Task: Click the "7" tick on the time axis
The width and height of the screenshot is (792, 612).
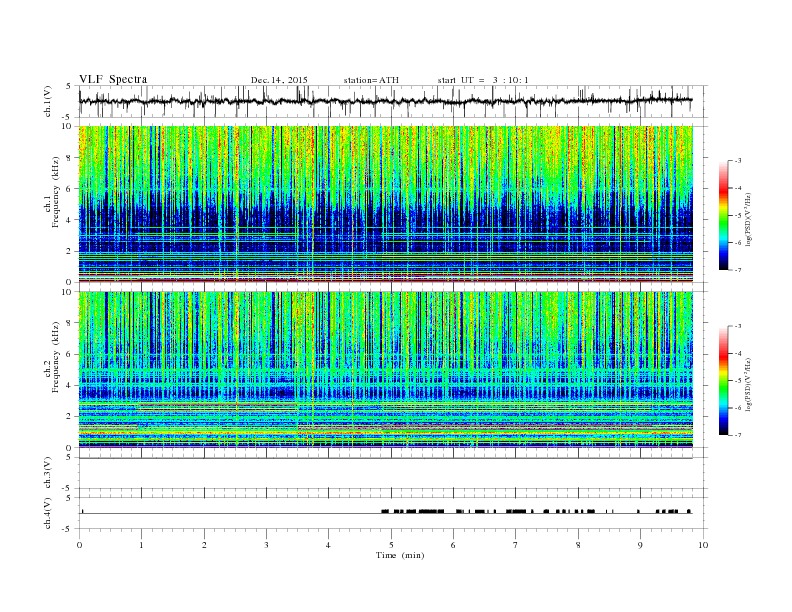Action: point(516,545)
